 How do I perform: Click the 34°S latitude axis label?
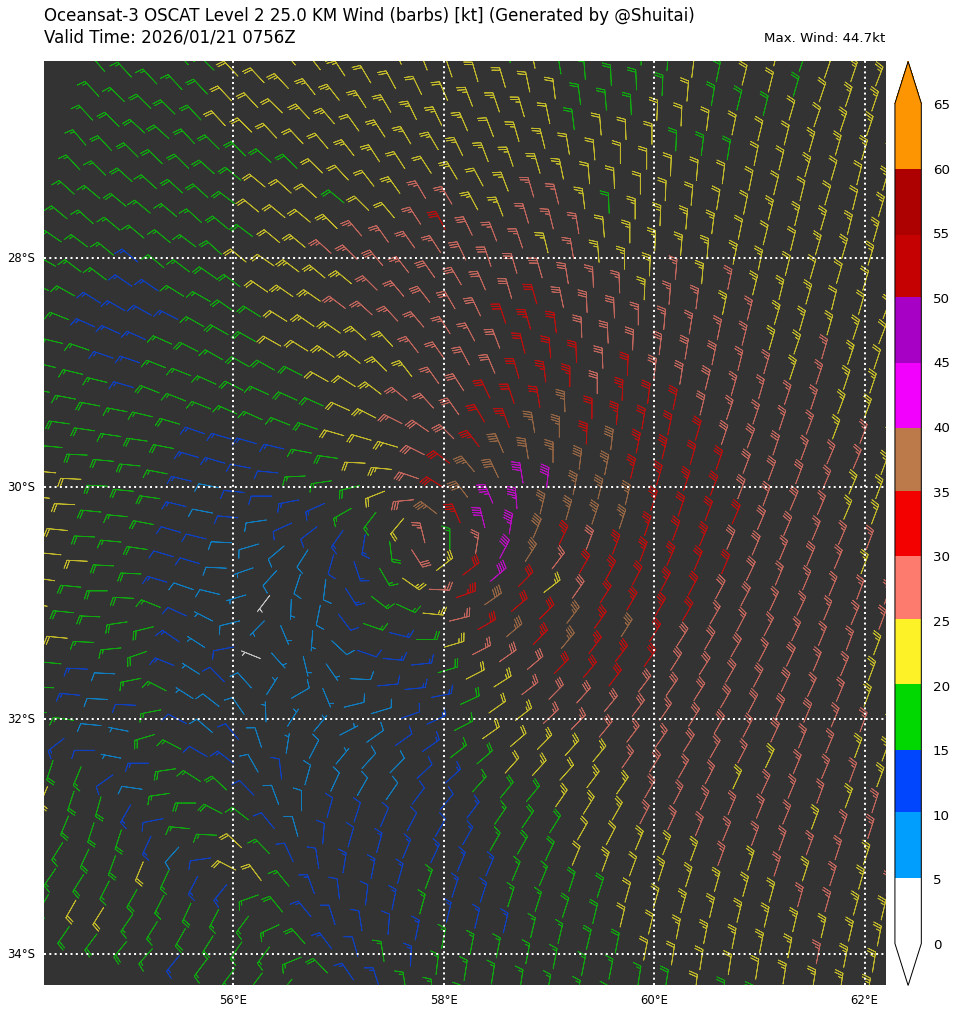coord(21,954)
